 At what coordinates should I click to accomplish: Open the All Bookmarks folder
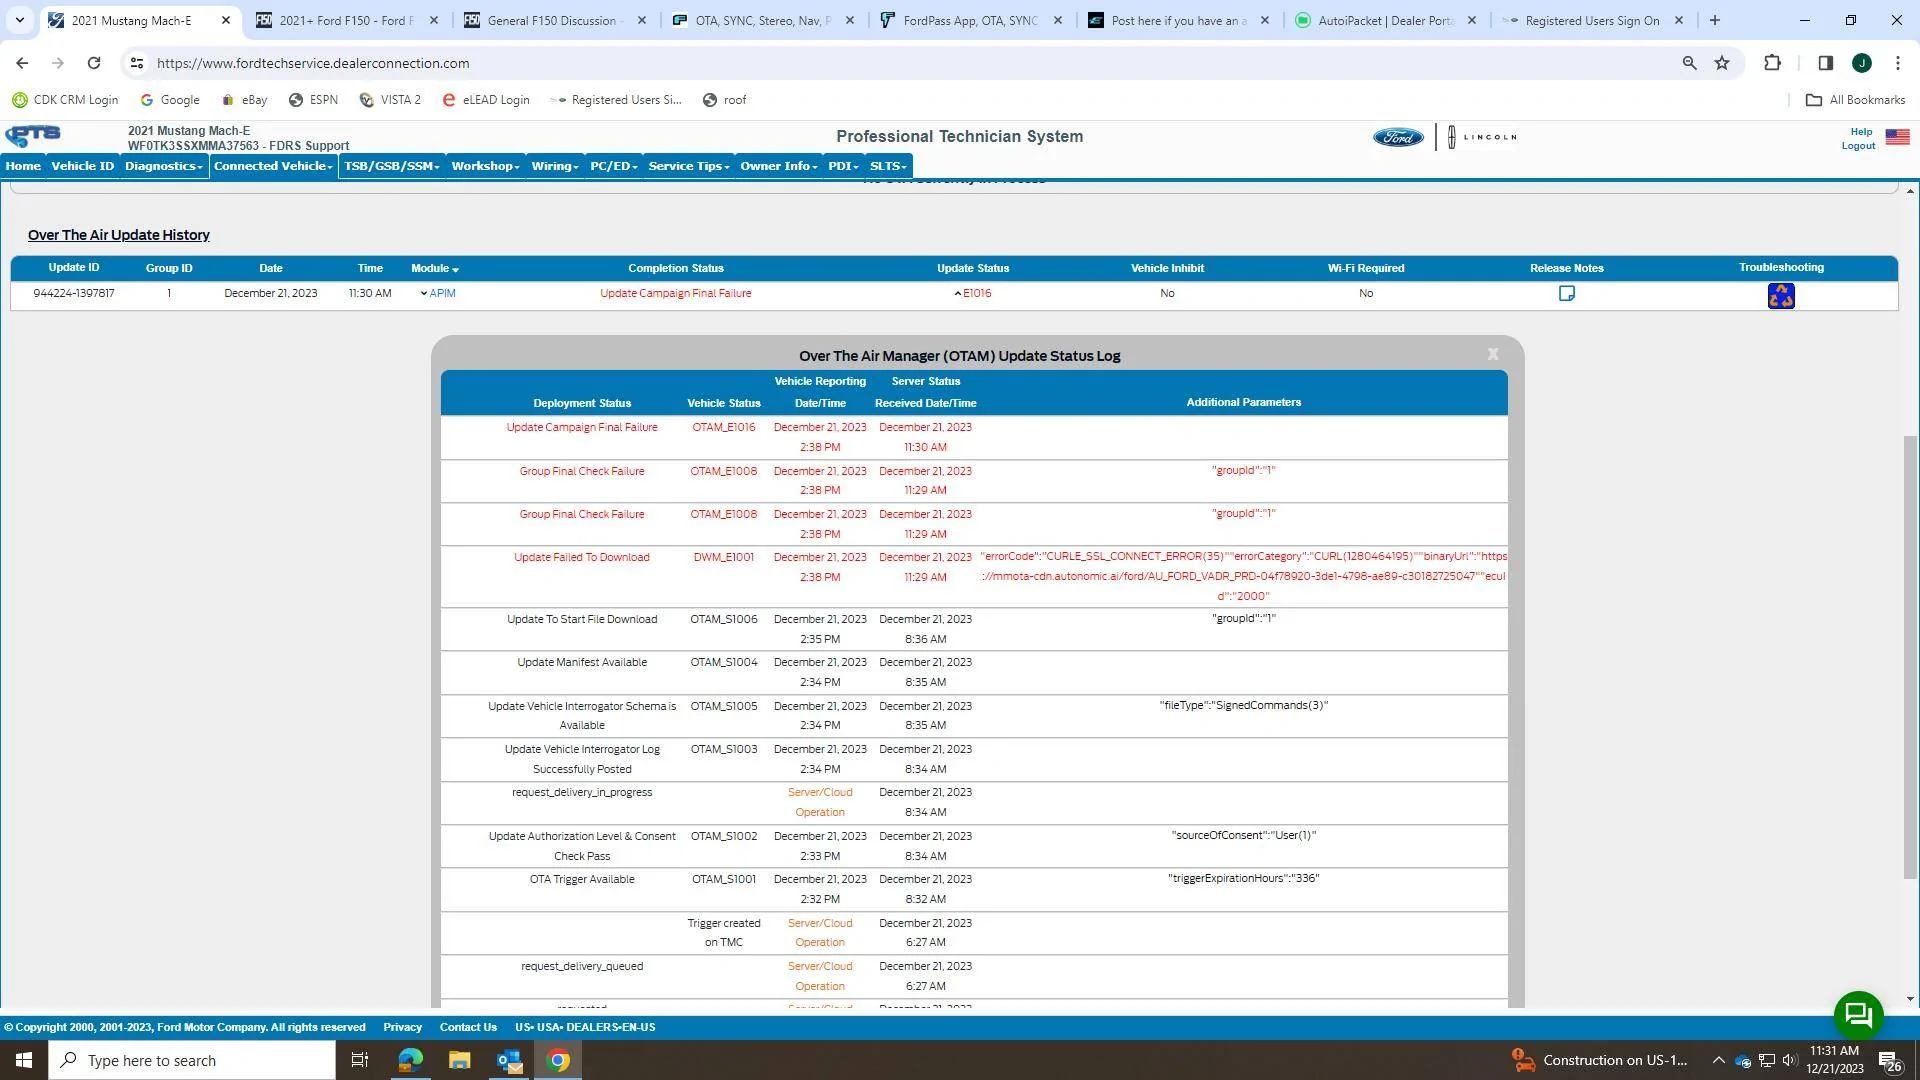(x=1856, y=100)
